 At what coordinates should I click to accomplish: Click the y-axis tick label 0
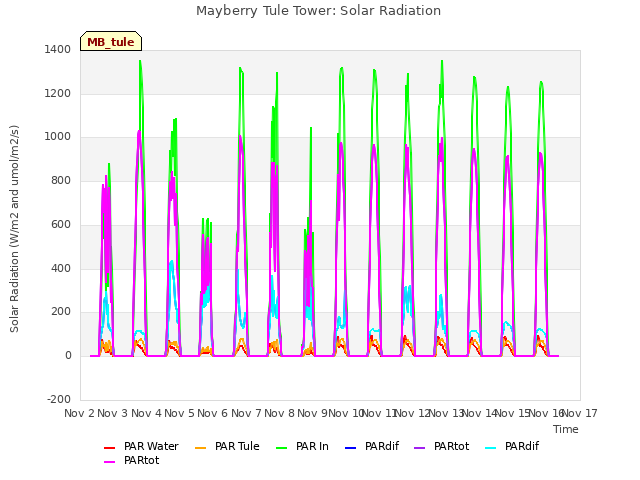(68, 356)
